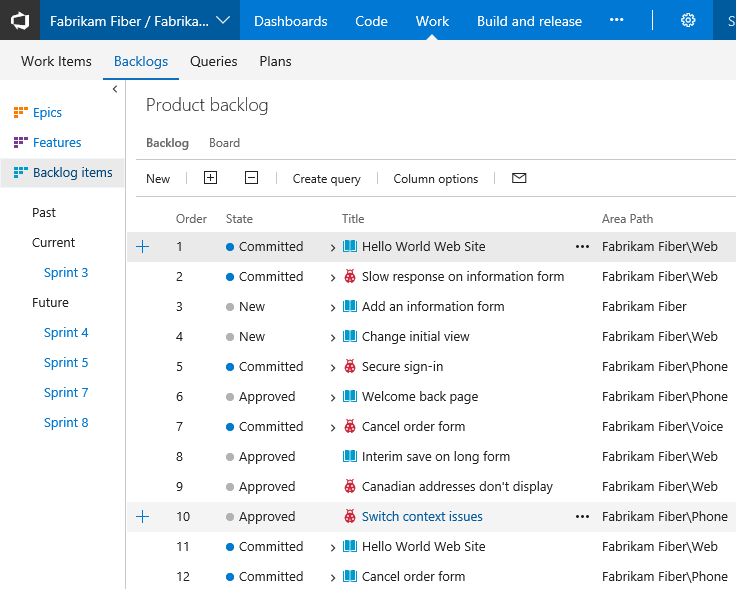Screen dimensions: 736x589
Task: Select Sprint 3 in the sidebar
Action: coord(66,273)
